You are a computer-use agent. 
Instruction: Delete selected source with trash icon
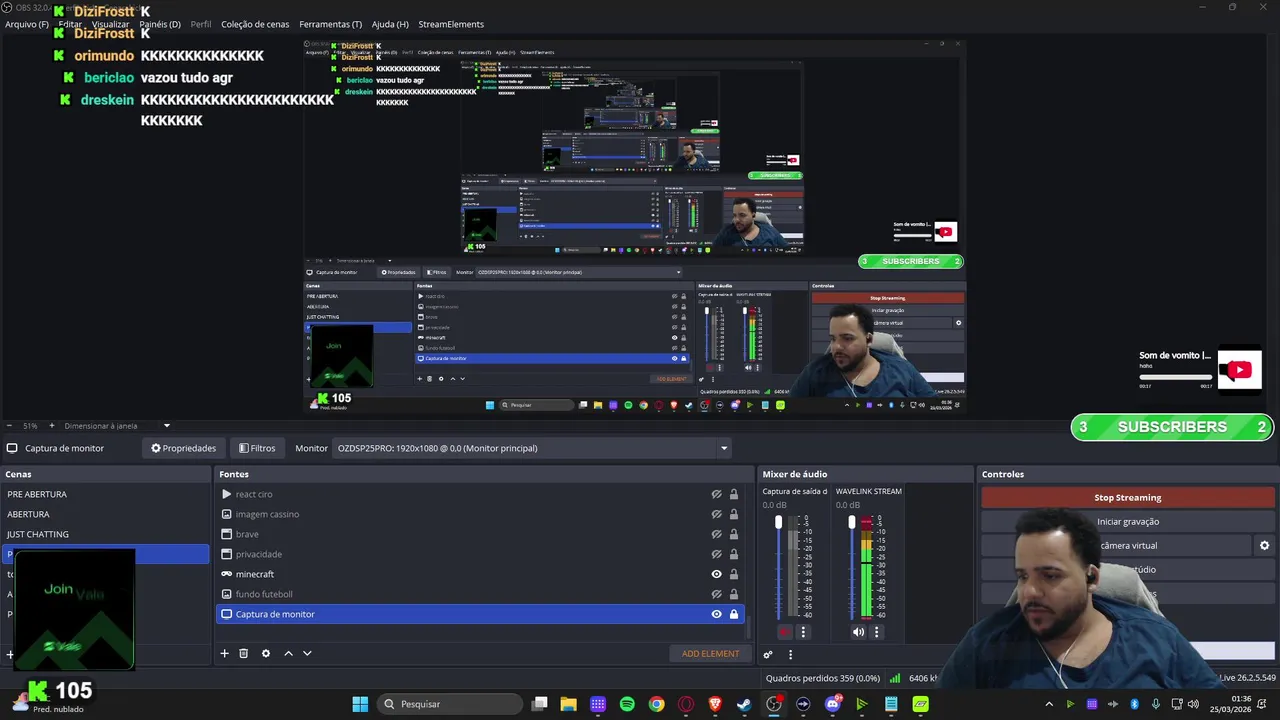coord(243,653)
